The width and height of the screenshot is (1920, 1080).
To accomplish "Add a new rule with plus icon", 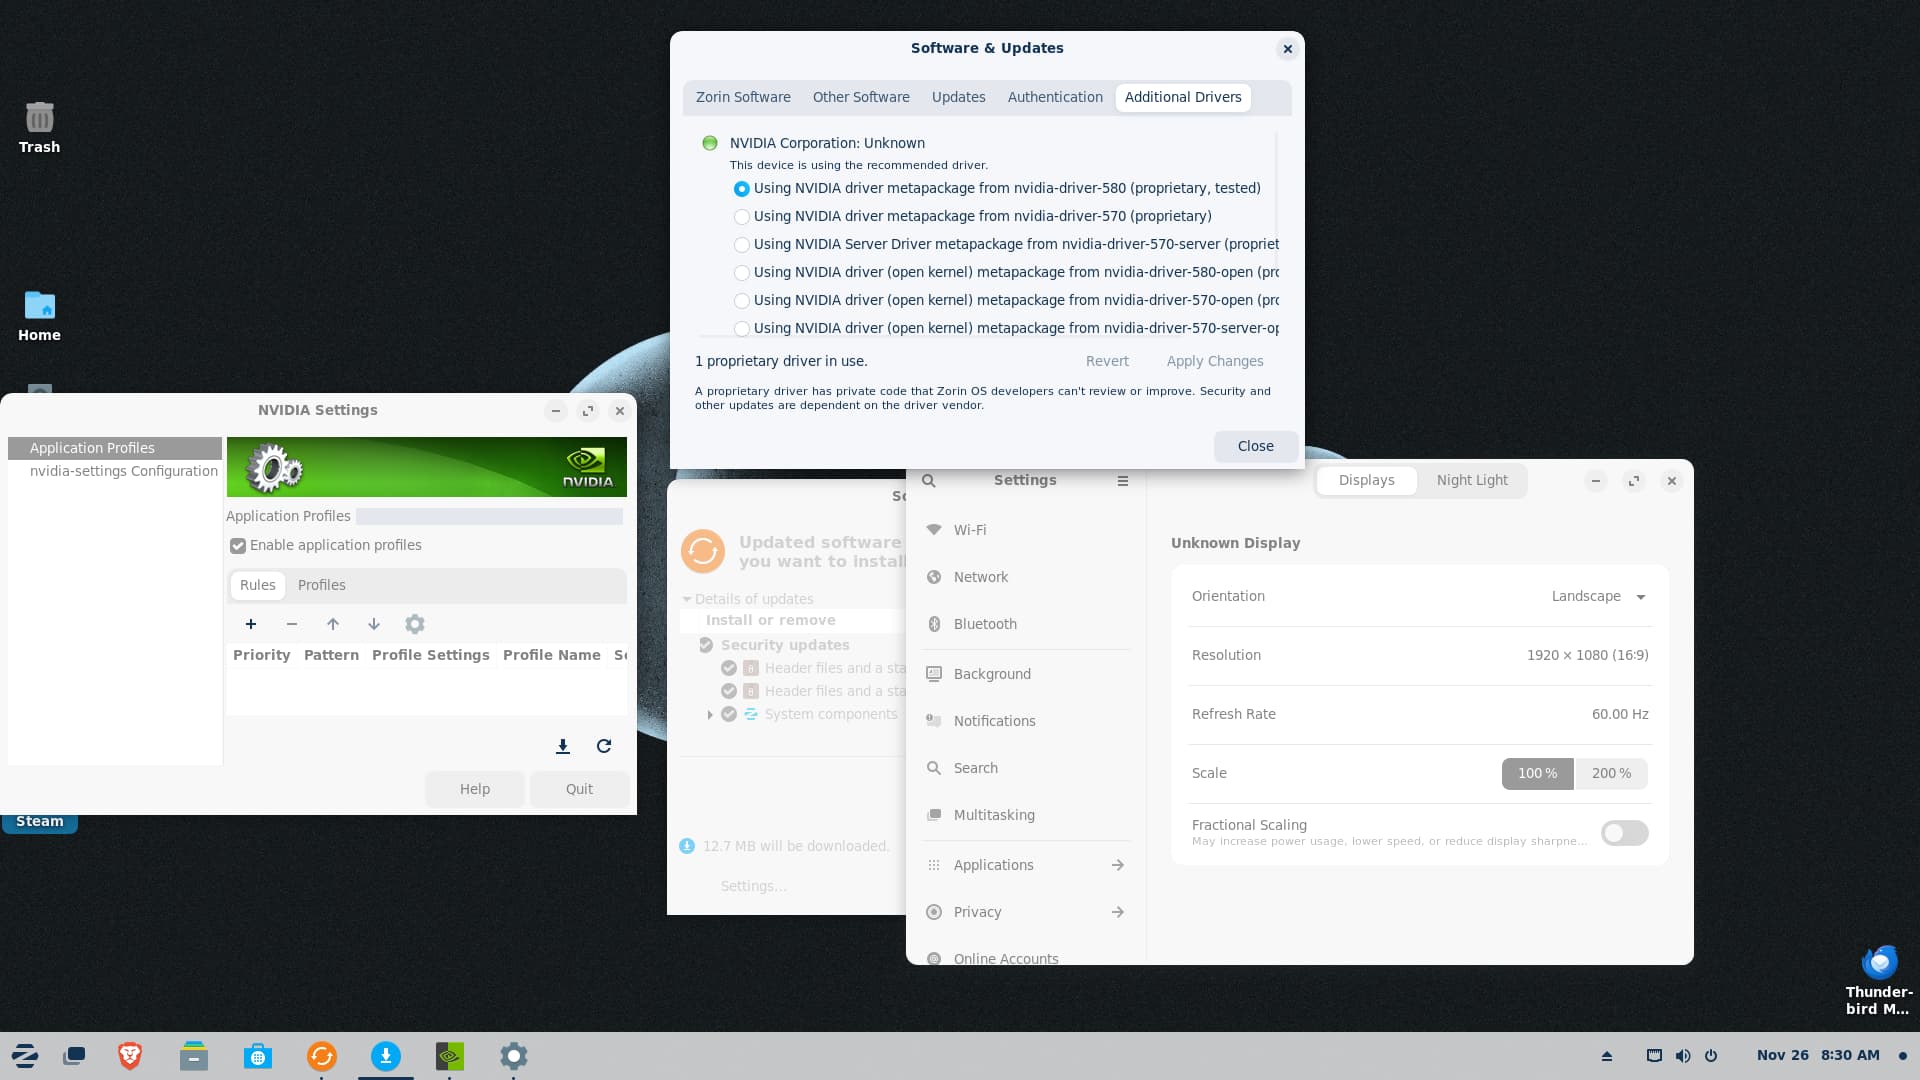I will tap(251, 624).
